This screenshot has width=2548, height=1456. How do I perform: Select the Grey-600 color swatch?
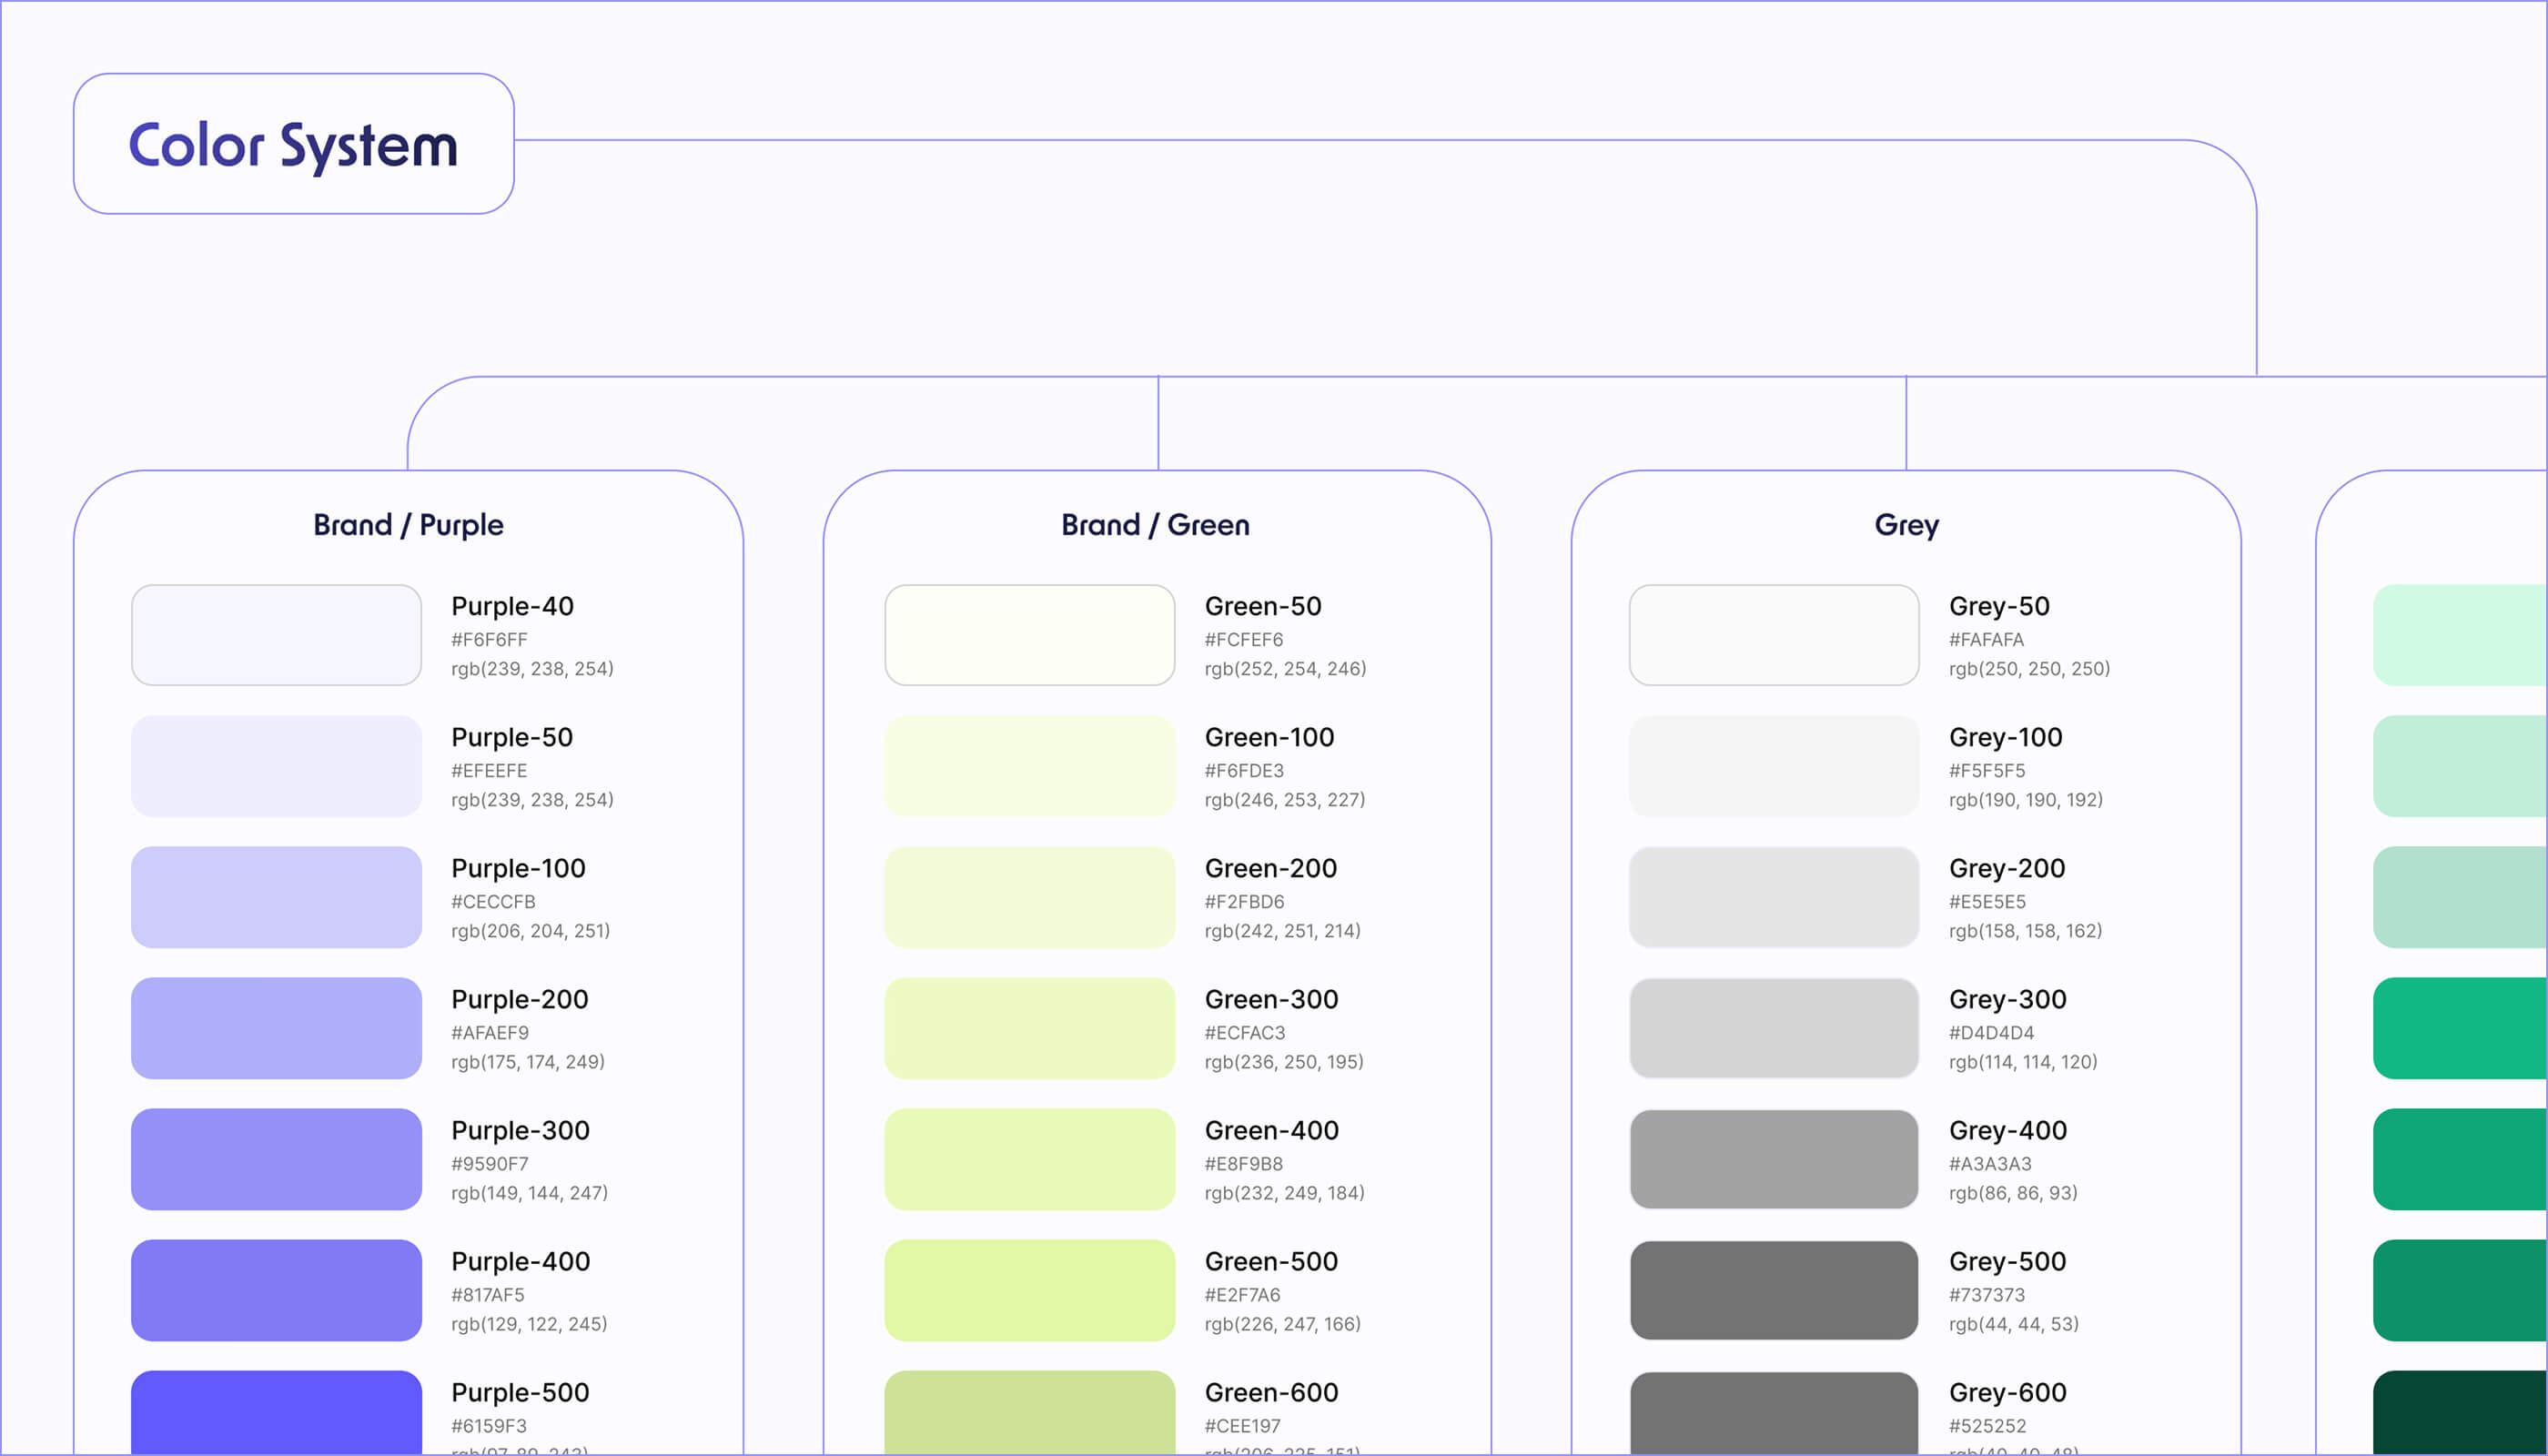(x=1772, y=1420)
